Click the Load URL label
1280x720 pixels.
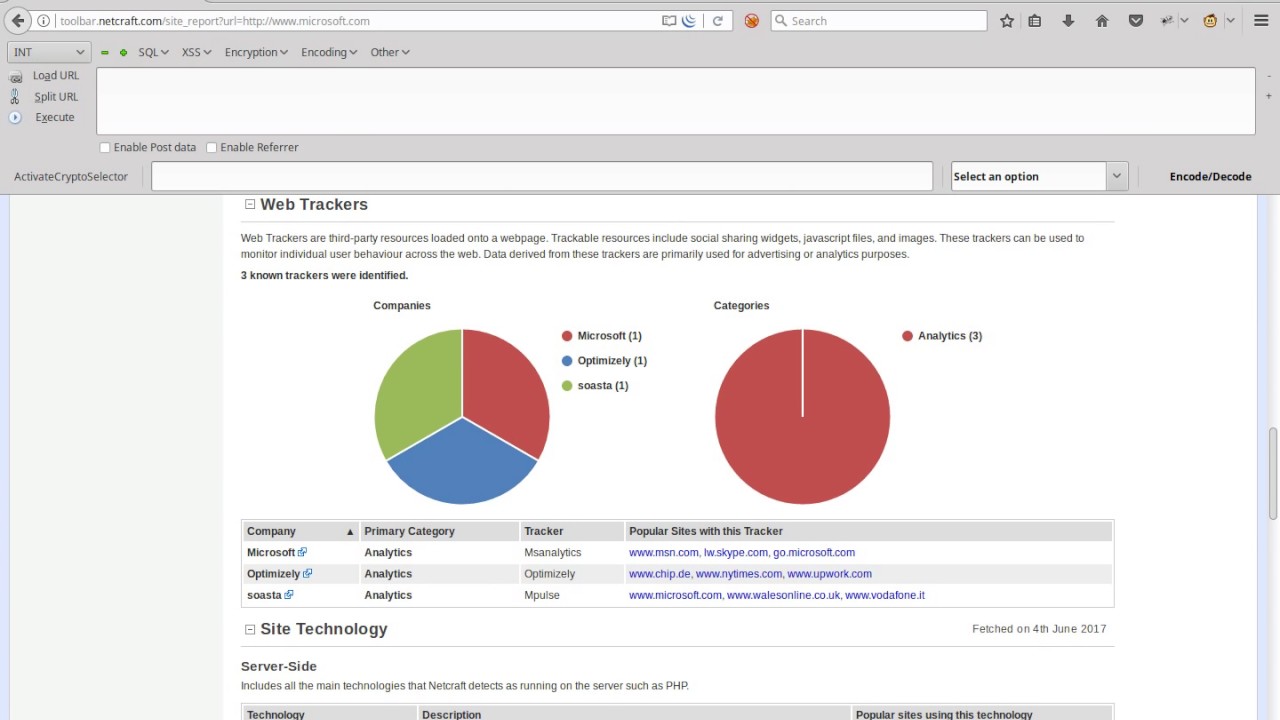click(x=55, y=76)
